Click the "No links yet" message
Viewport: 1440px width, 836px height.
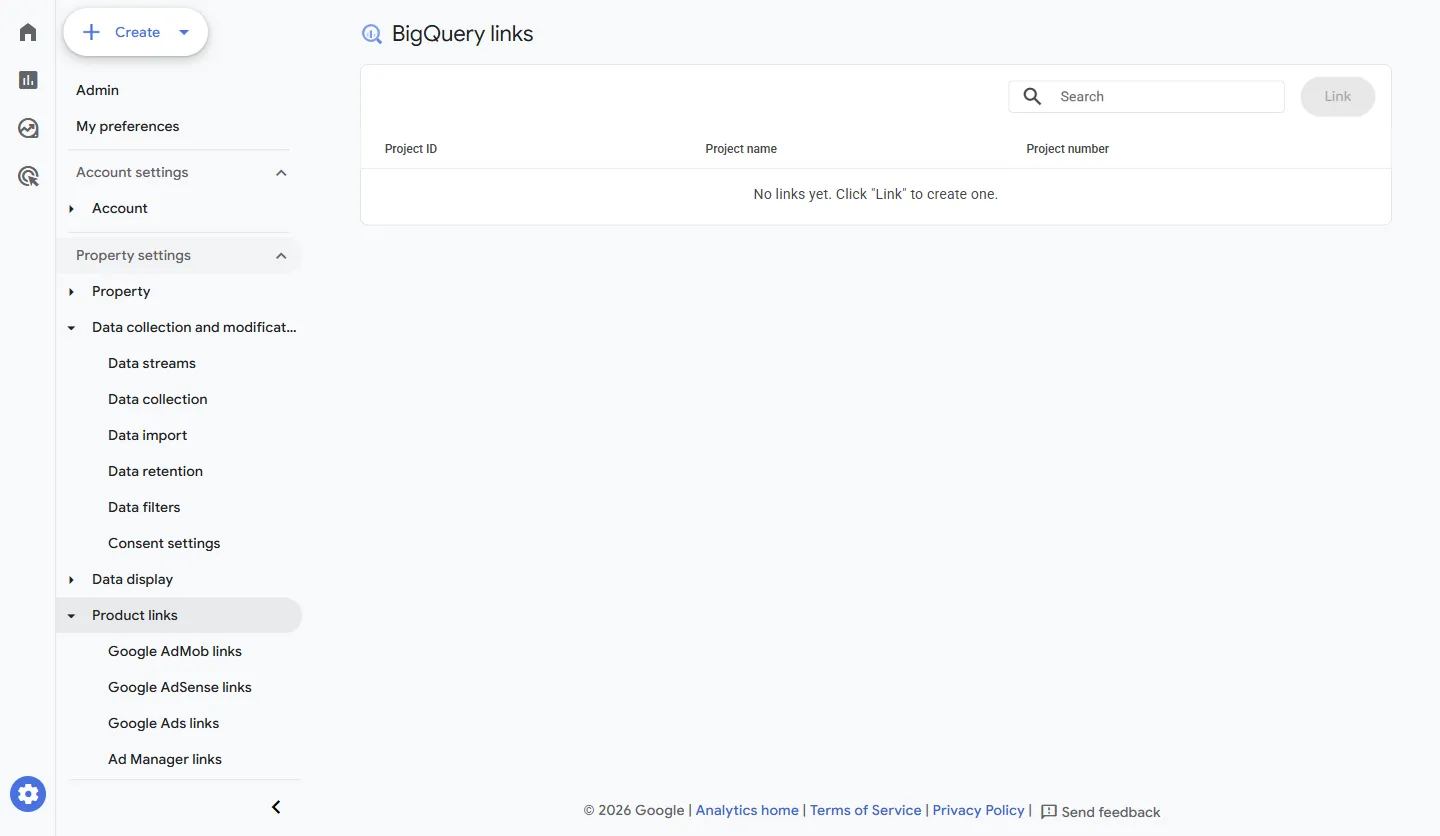pyautogui.click(x=876, y=194)
